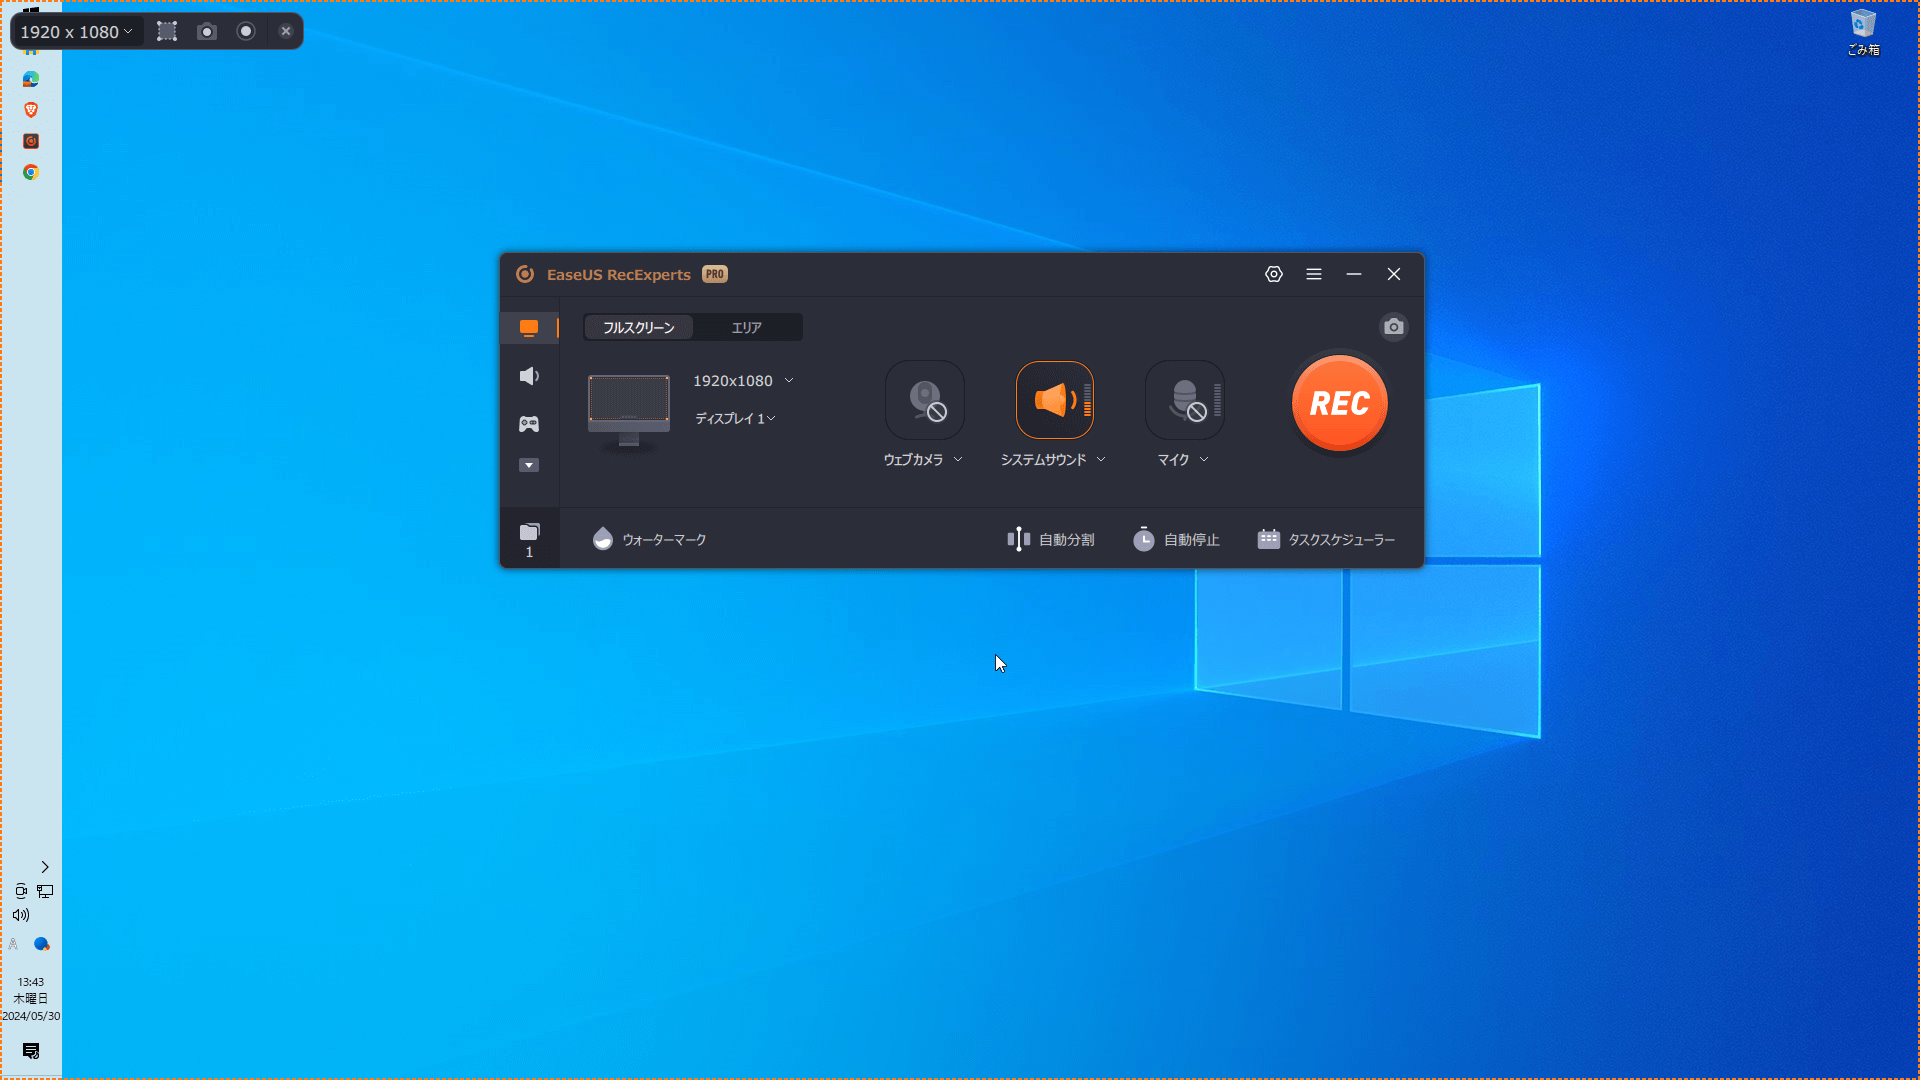Select the フルスクリーン tab
The height and width of the screenshot is (1080, 1920).
coord(638,328)
